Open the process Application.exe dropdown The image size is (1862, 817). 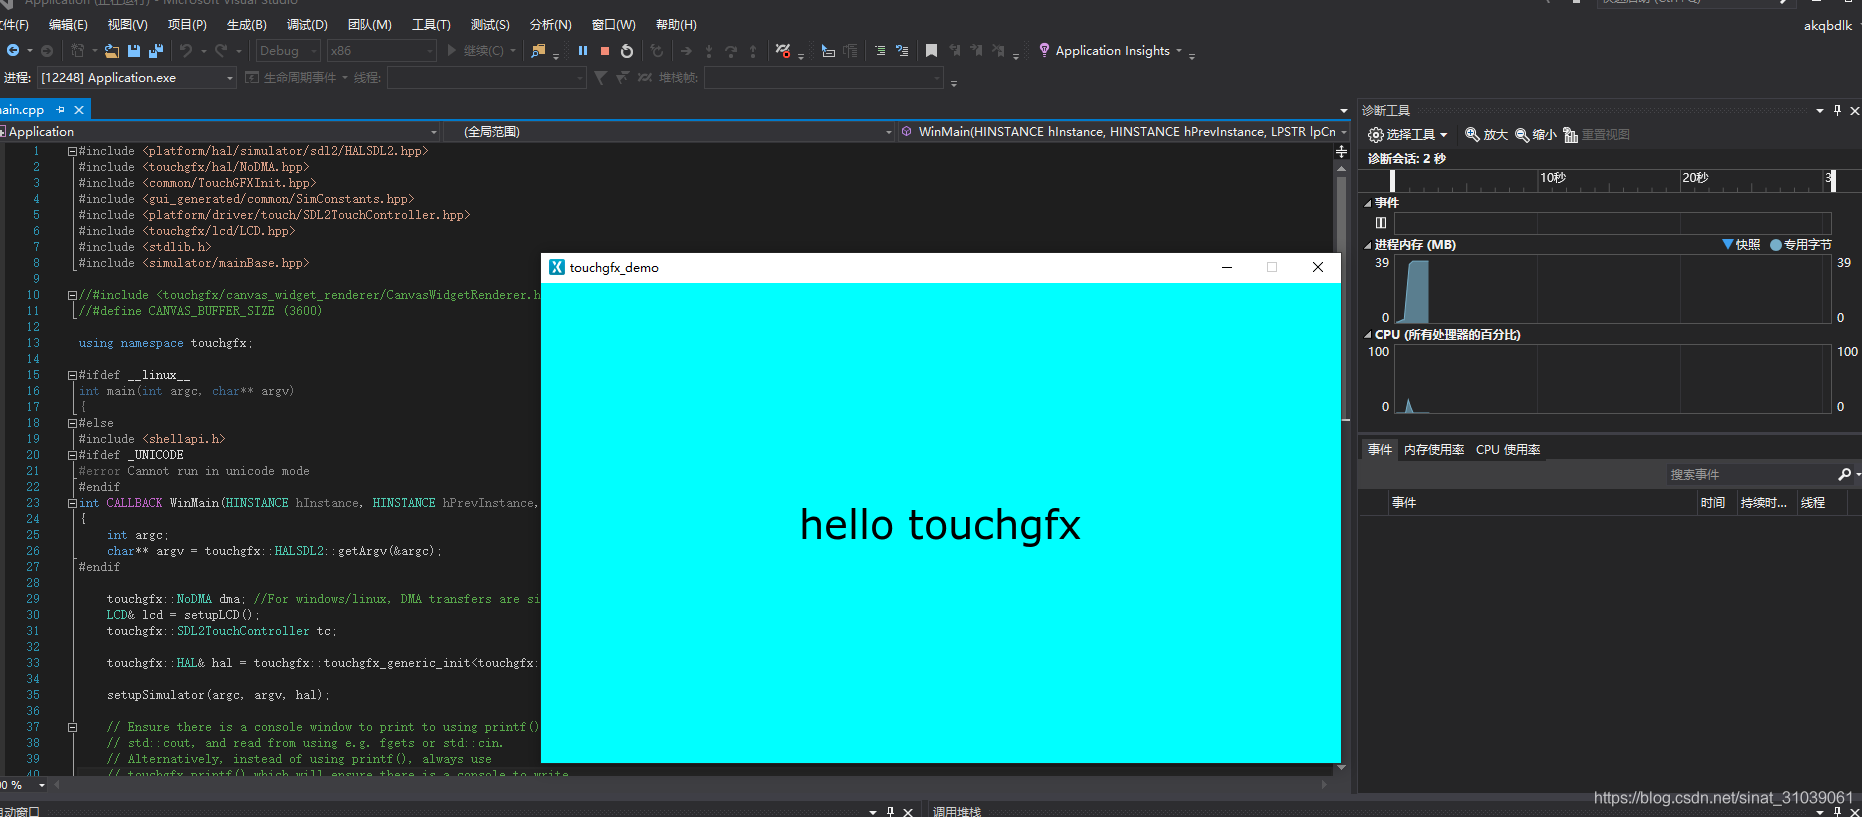(x=137, y=78)
